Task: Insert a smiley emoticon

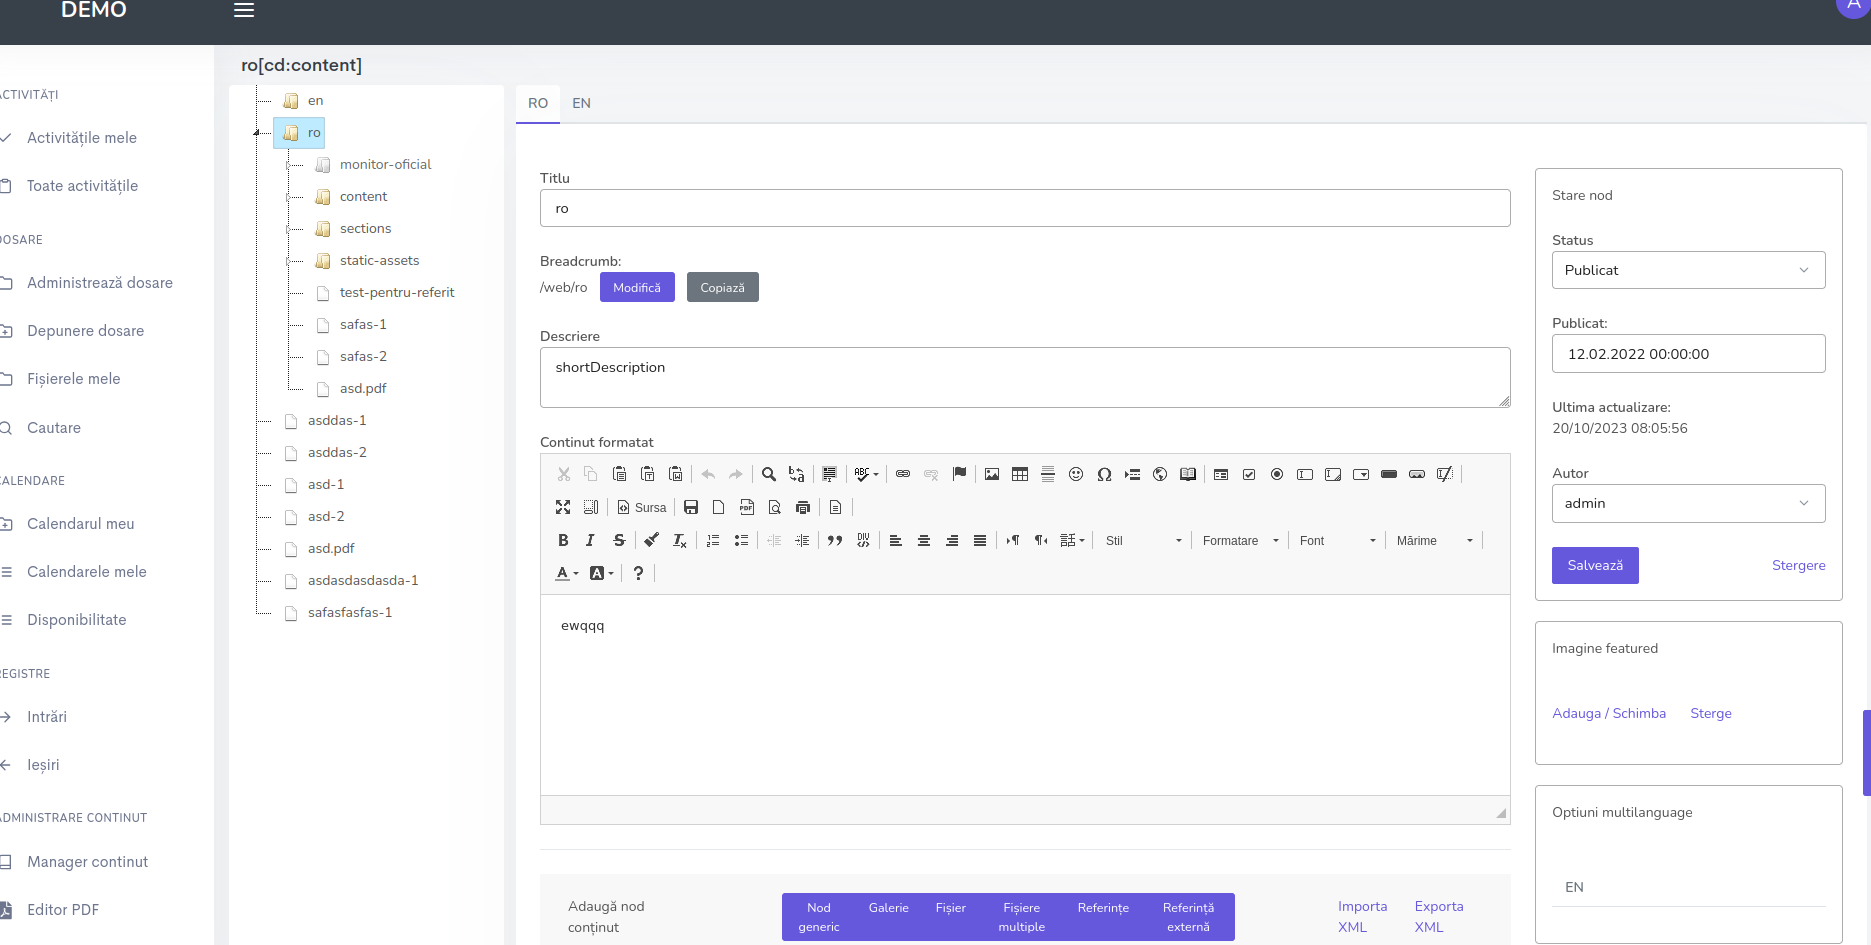Action: 1076,474
